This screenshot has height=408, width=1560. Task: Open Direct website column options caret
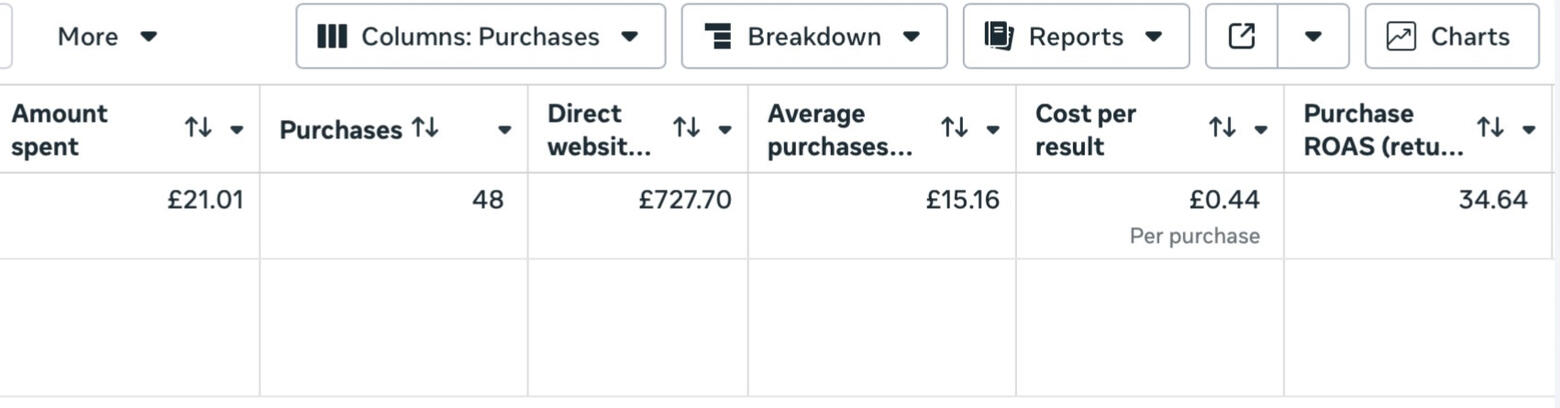[x=725, y=130]
